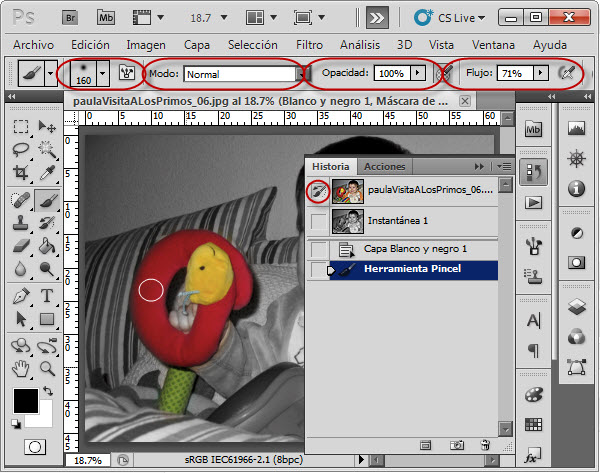Toggle the Brush panel button

(x=127, y=73)
